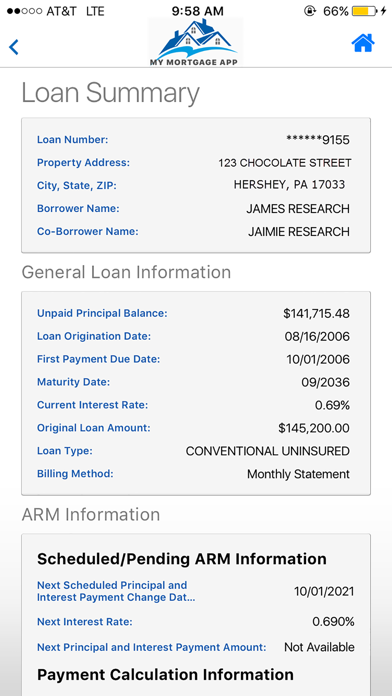
Task: Tap the Original Loan Amount label
Action: 94,428
